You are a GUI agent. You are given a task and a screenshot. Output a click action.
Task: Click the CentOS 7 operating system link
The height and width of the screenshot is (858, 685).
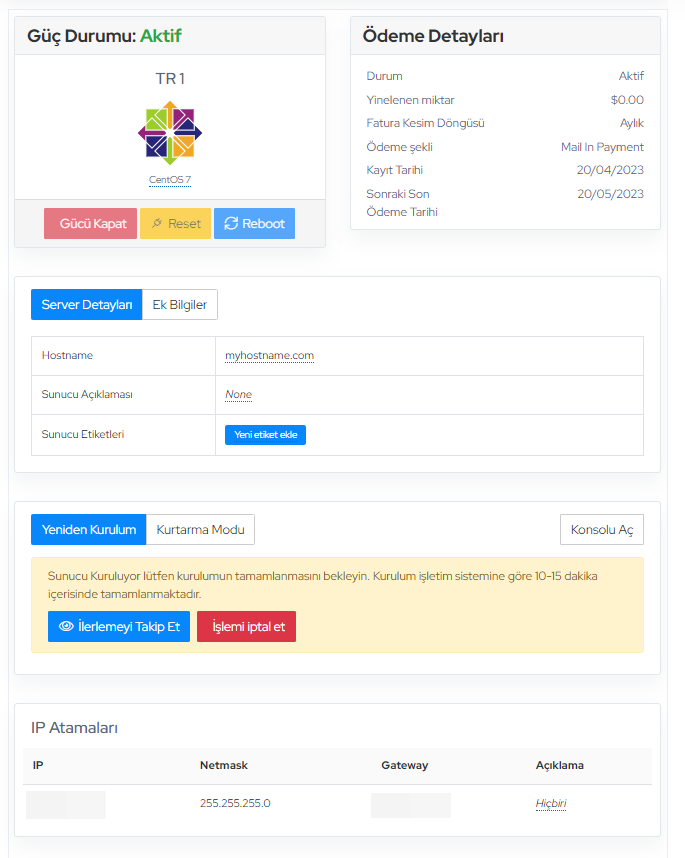170,180
